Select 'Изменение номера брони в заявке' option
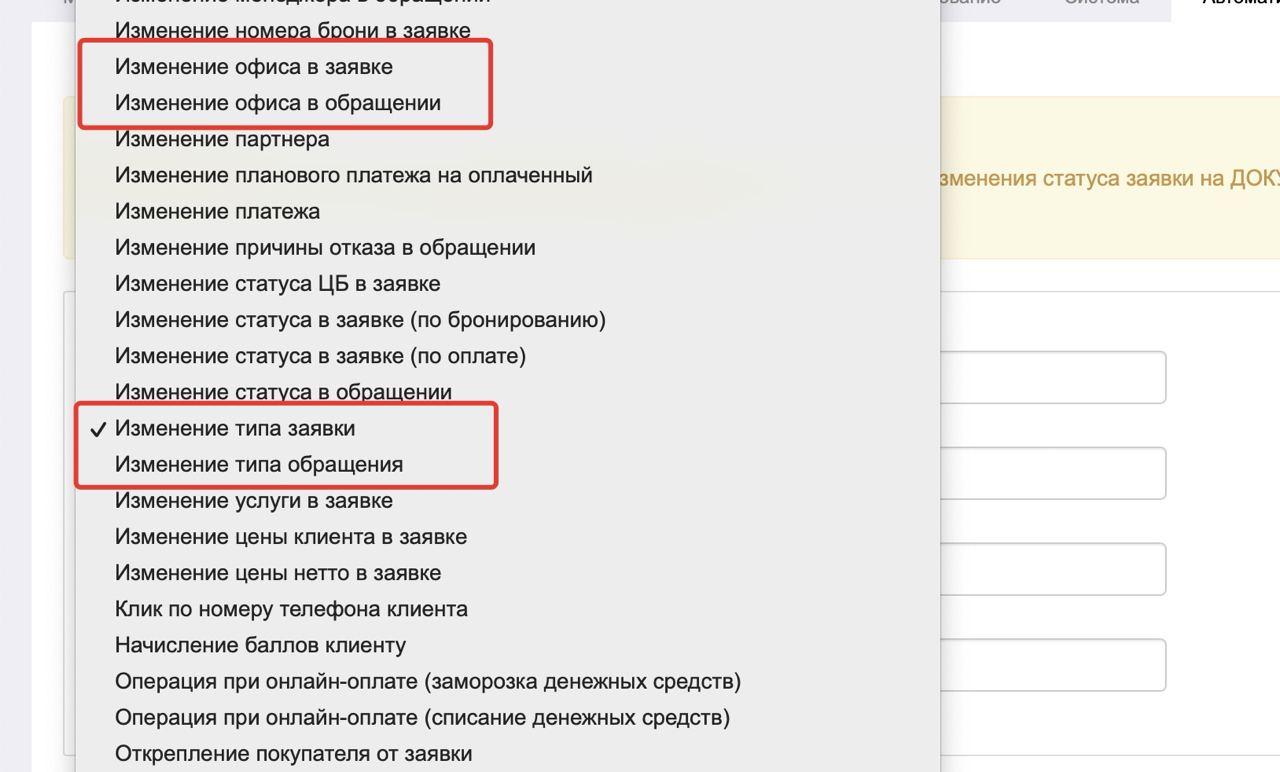The image size is (1280, 772). pos(292,31)
